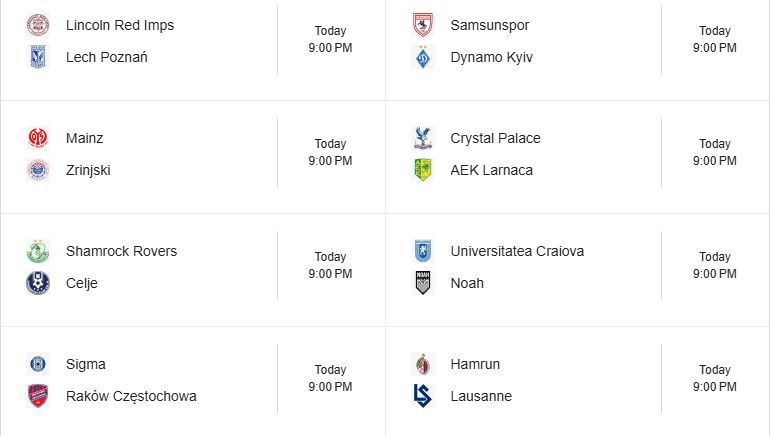Open the Universitatea Craiova team link
Screen dimensions: 775x436
point(517,251)
